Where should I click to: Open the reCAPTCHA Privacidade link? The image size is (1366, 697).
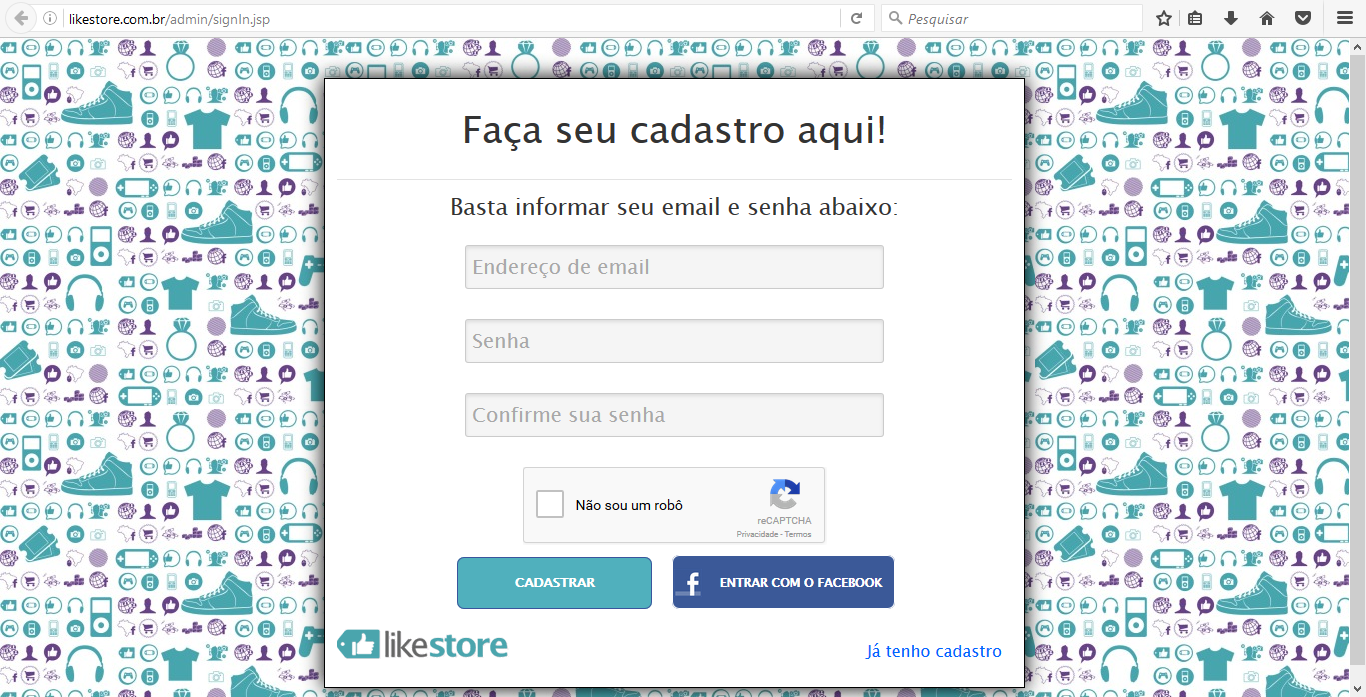[758, 534]
